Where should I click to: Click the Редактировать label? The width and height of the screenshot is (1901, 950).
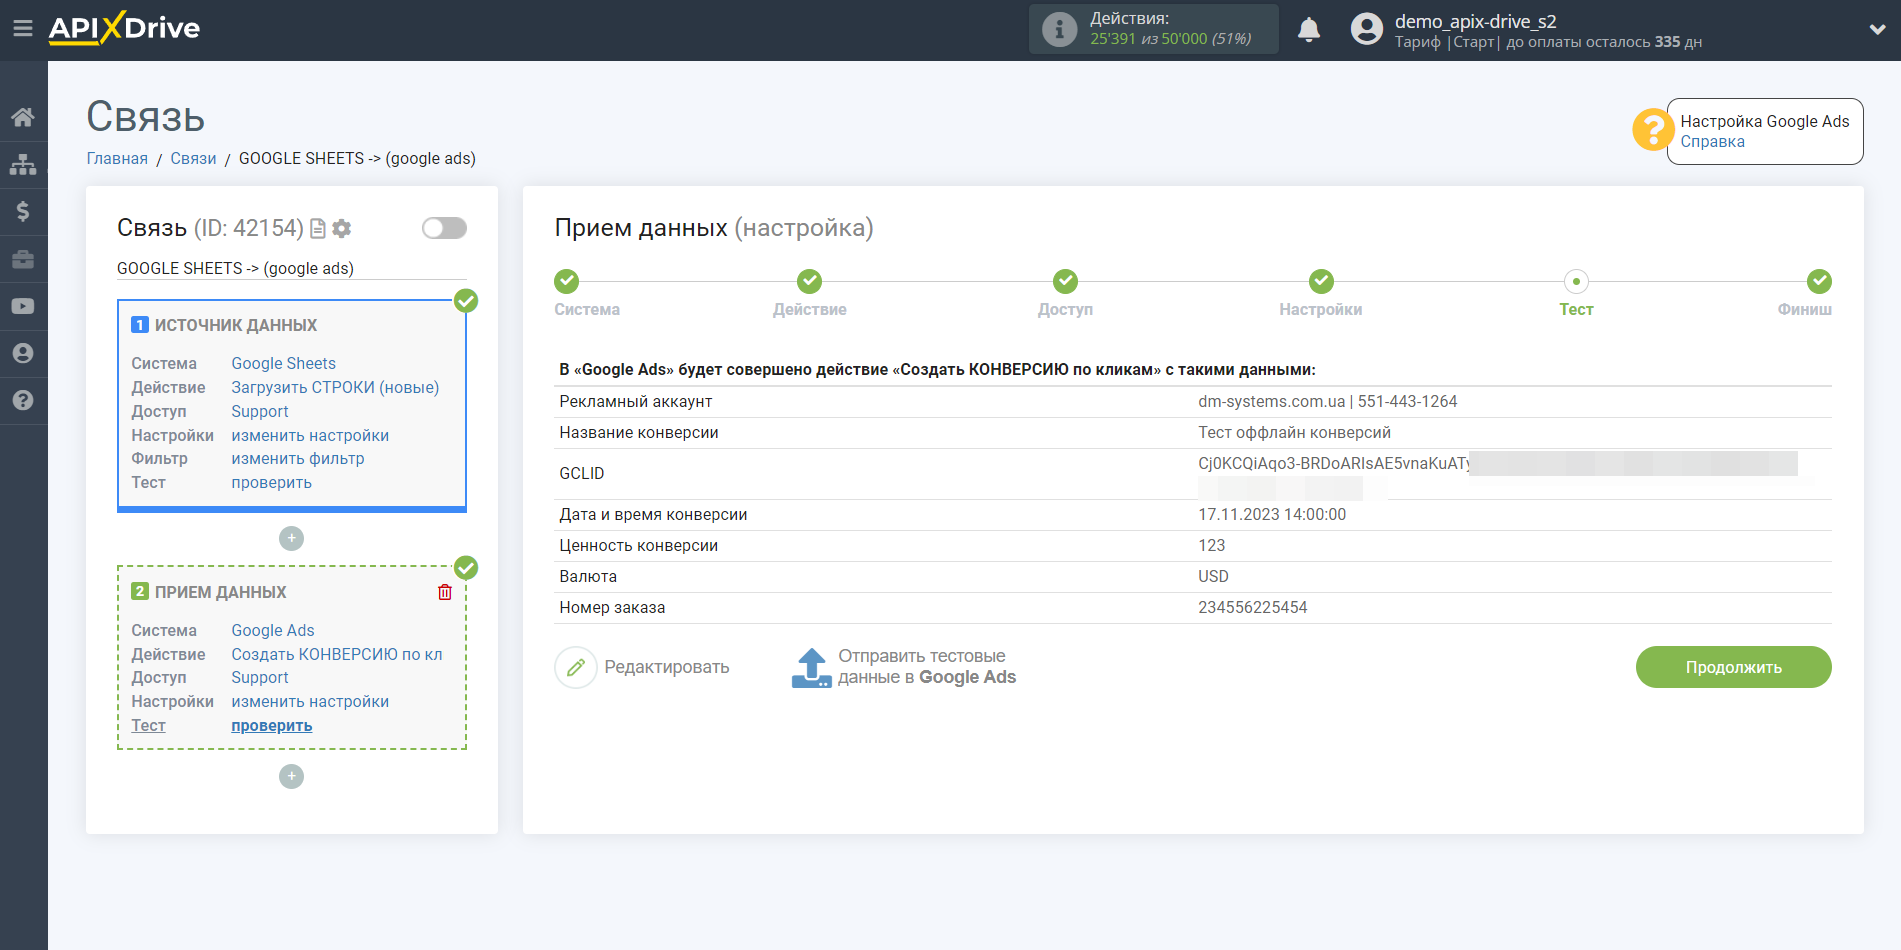pyautogui.click(x=667, y=667)
